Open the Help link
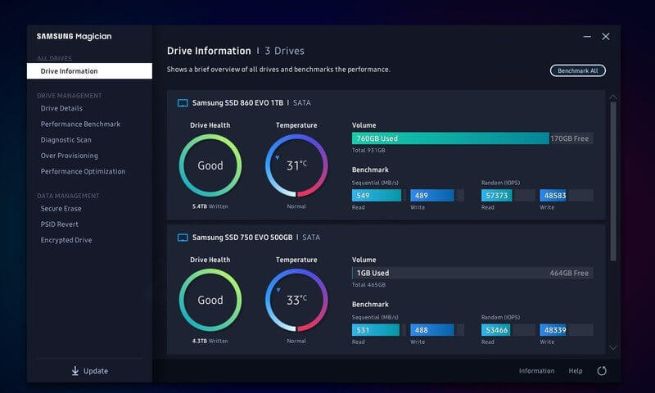This screenshot has height=393, width=655. click(x=575, y=371)
